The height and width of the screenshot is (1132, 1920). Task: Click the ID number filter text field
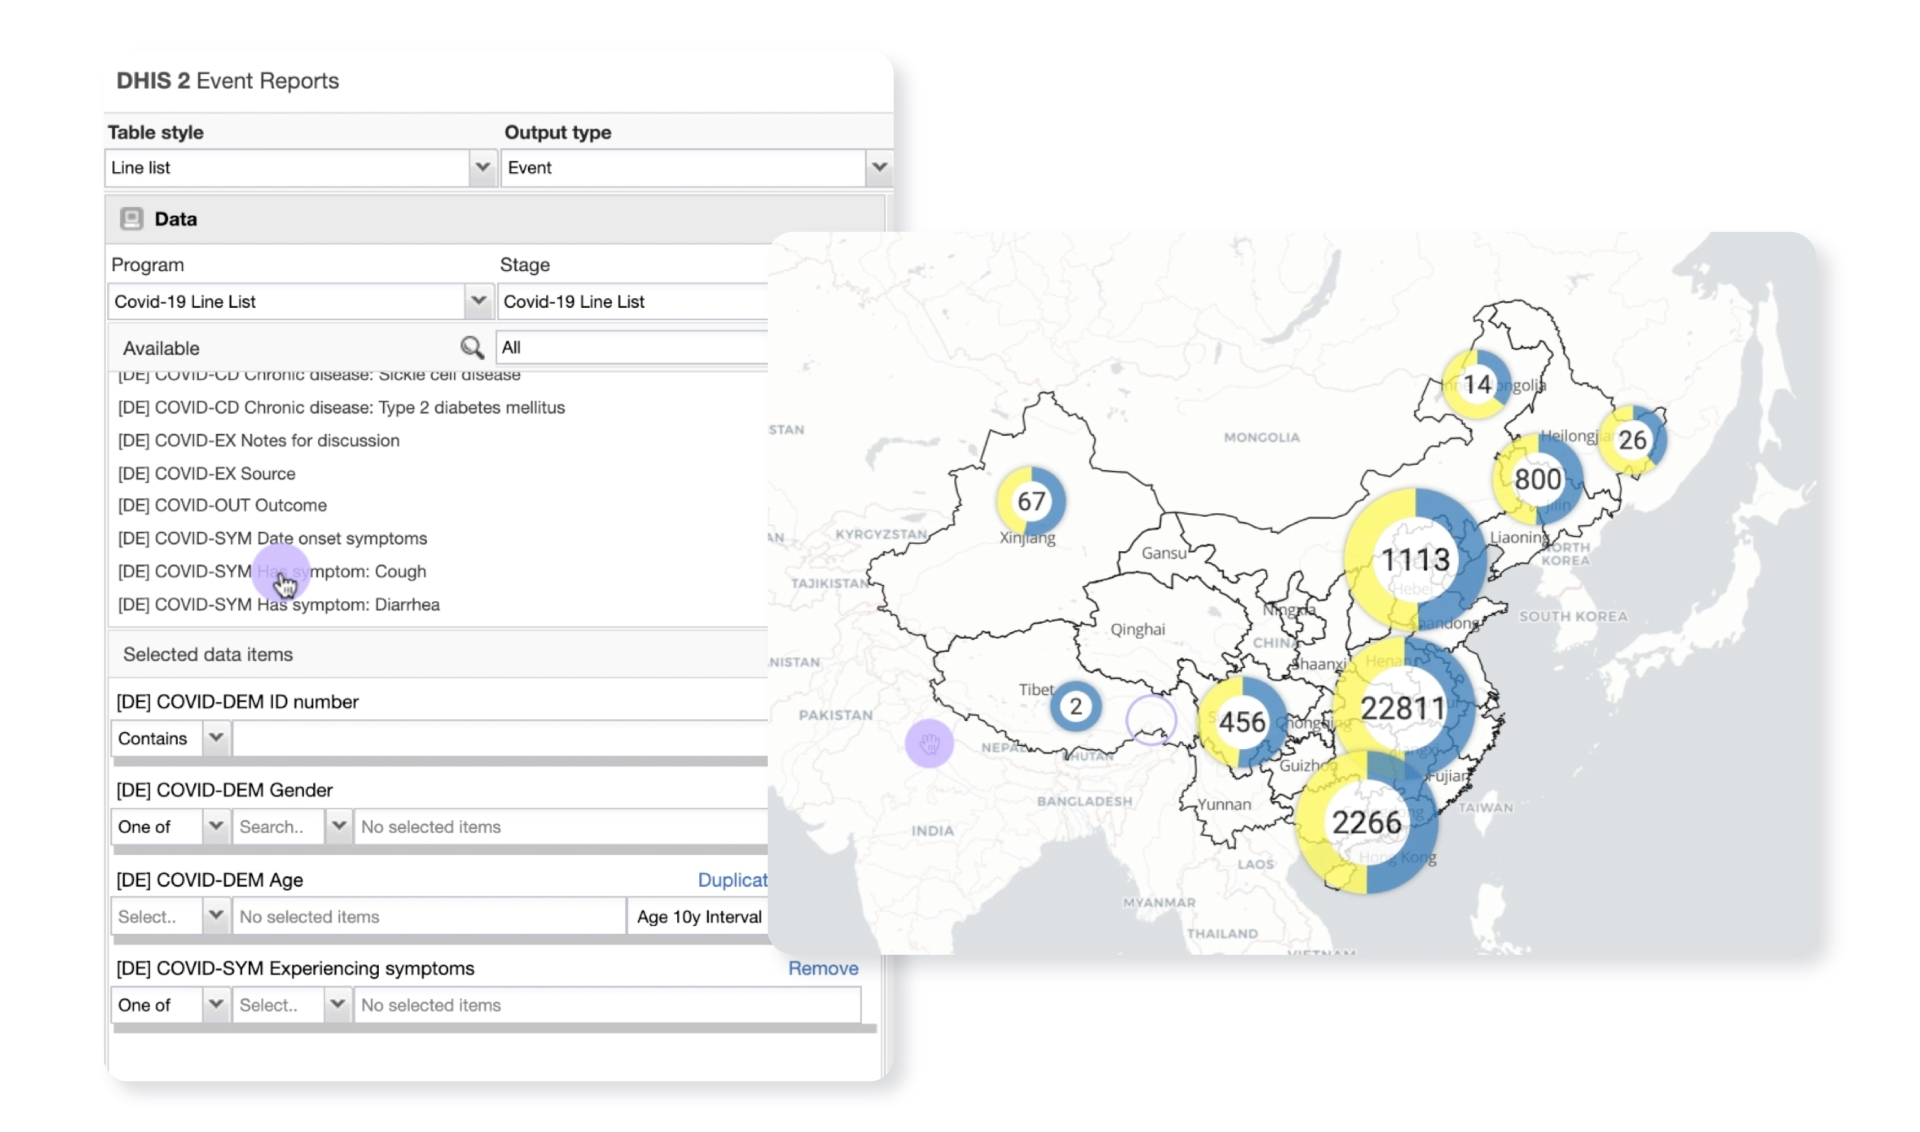500,738
